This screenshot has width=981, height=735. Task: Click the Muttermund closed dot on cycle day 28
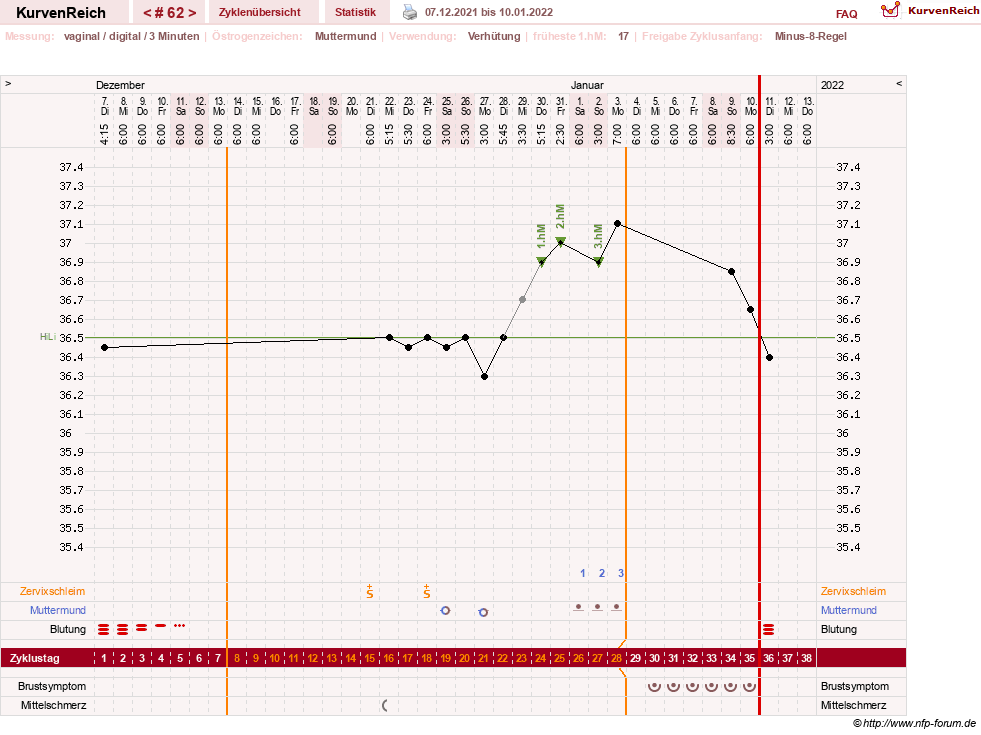point(617,607)
